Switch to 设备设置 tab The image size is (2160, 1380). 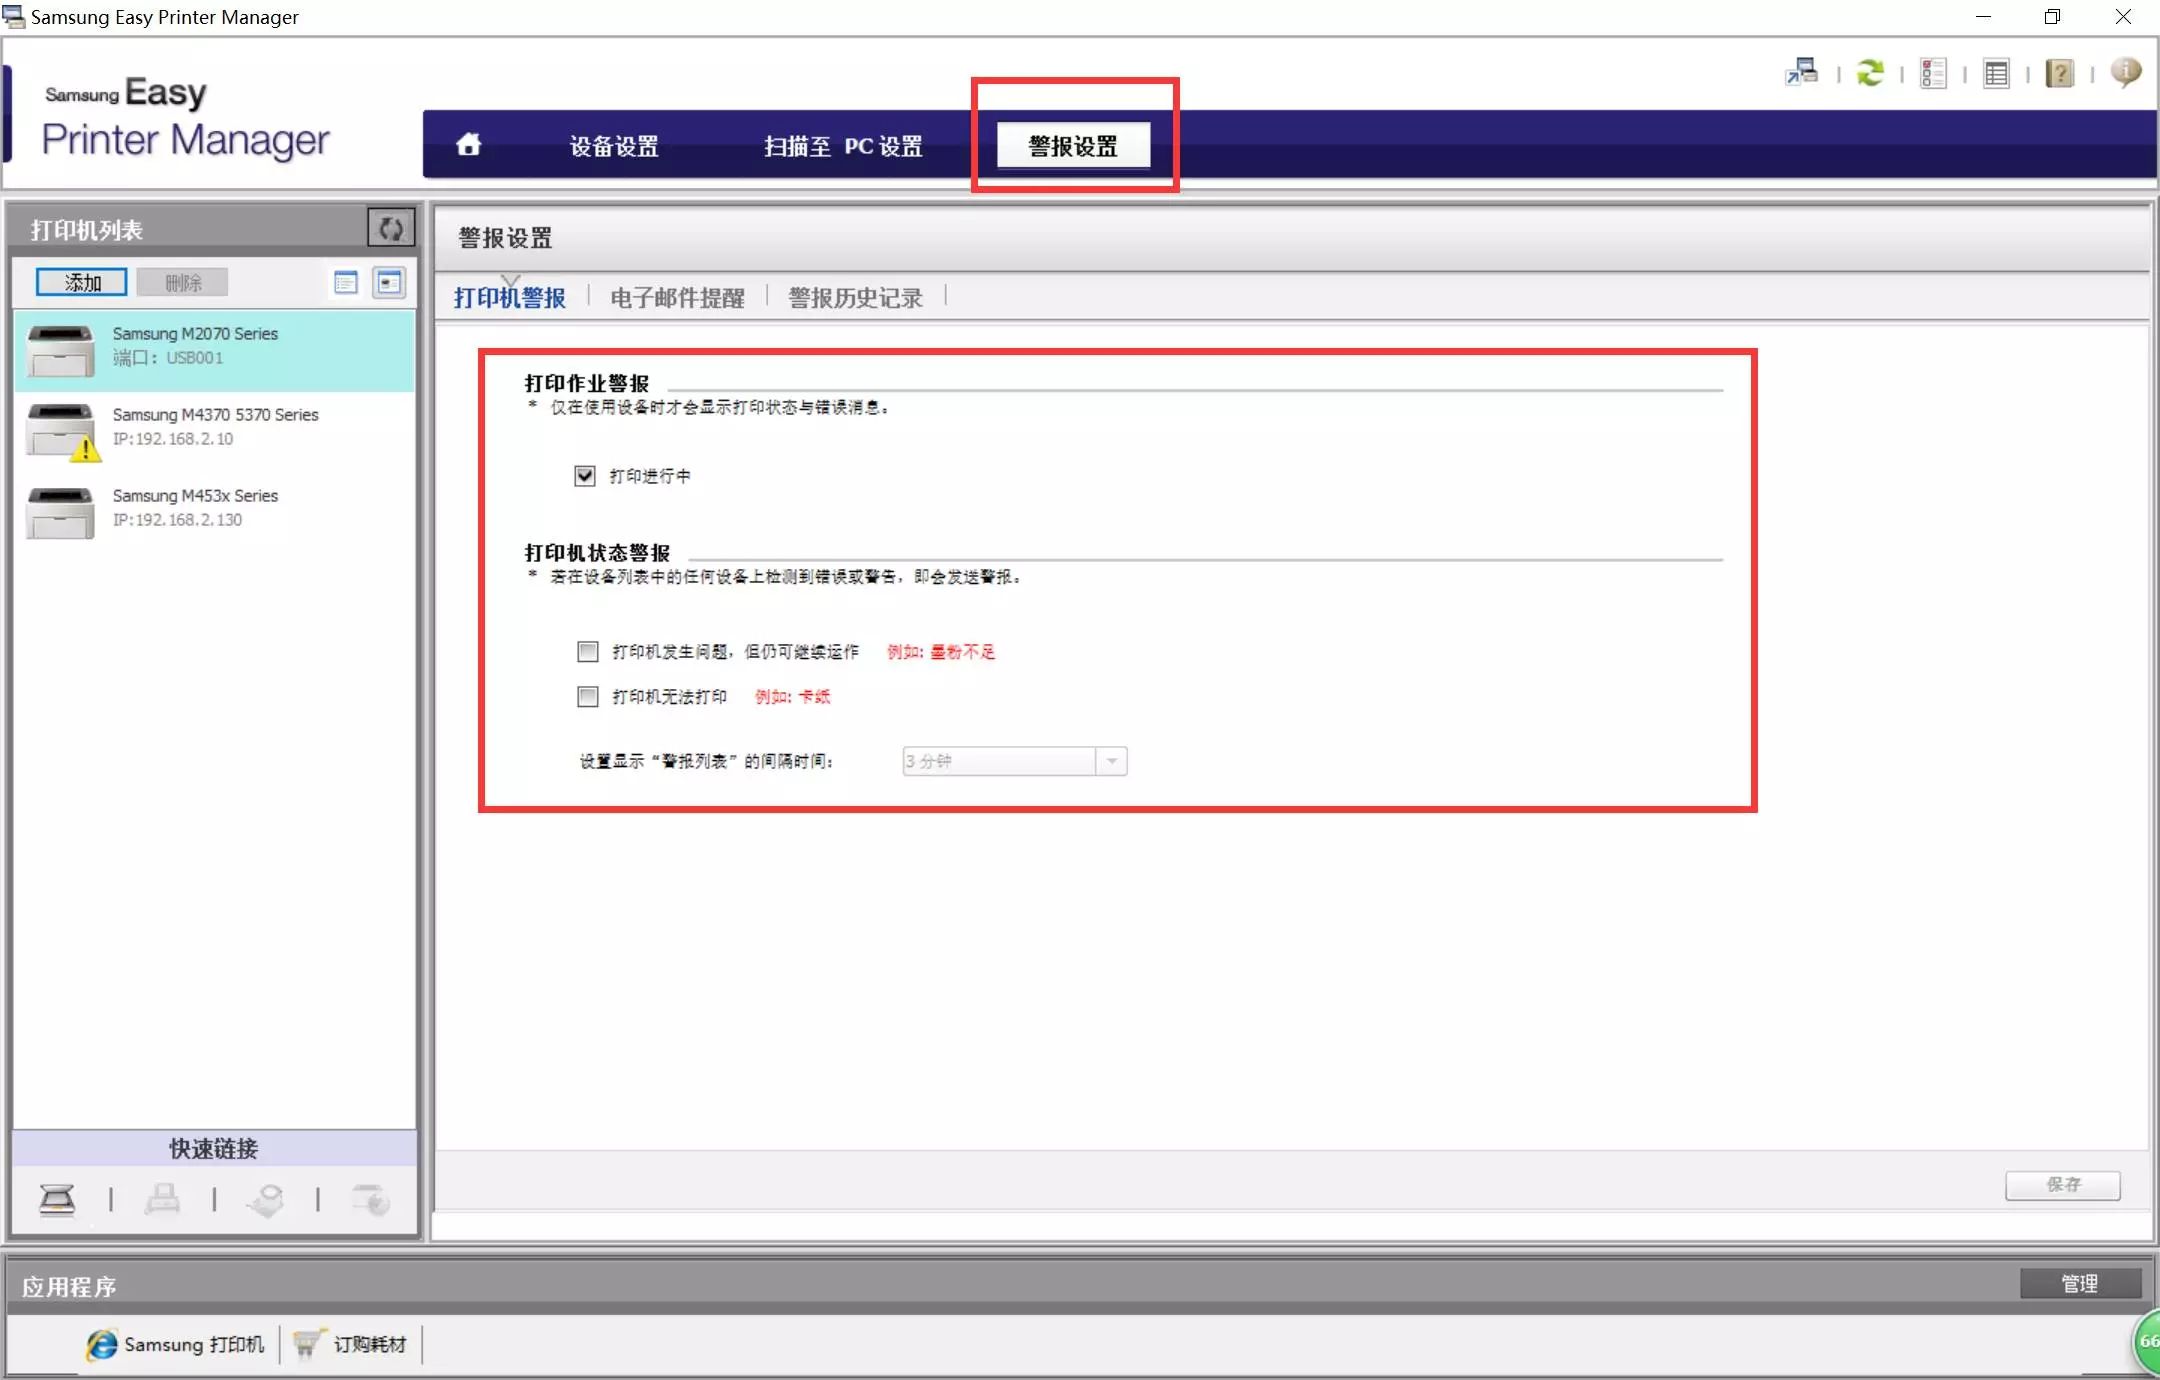[x=614, y=146]
